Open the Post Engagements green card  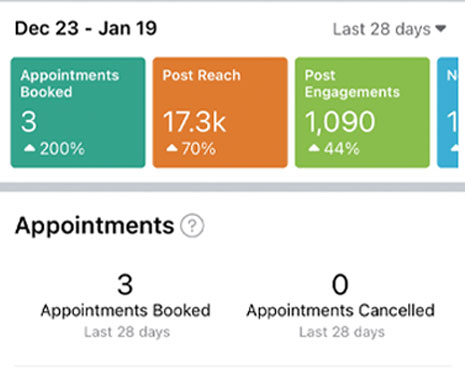coord(362,112)
